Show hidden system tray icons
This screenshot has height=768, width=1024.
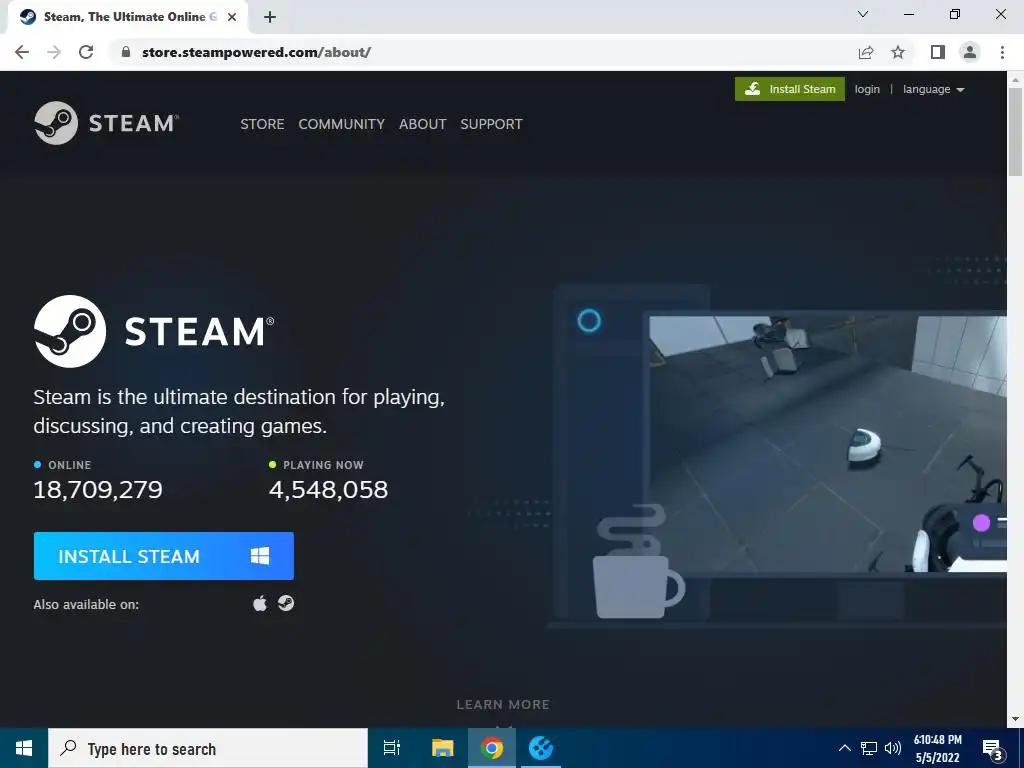point(844,748)
